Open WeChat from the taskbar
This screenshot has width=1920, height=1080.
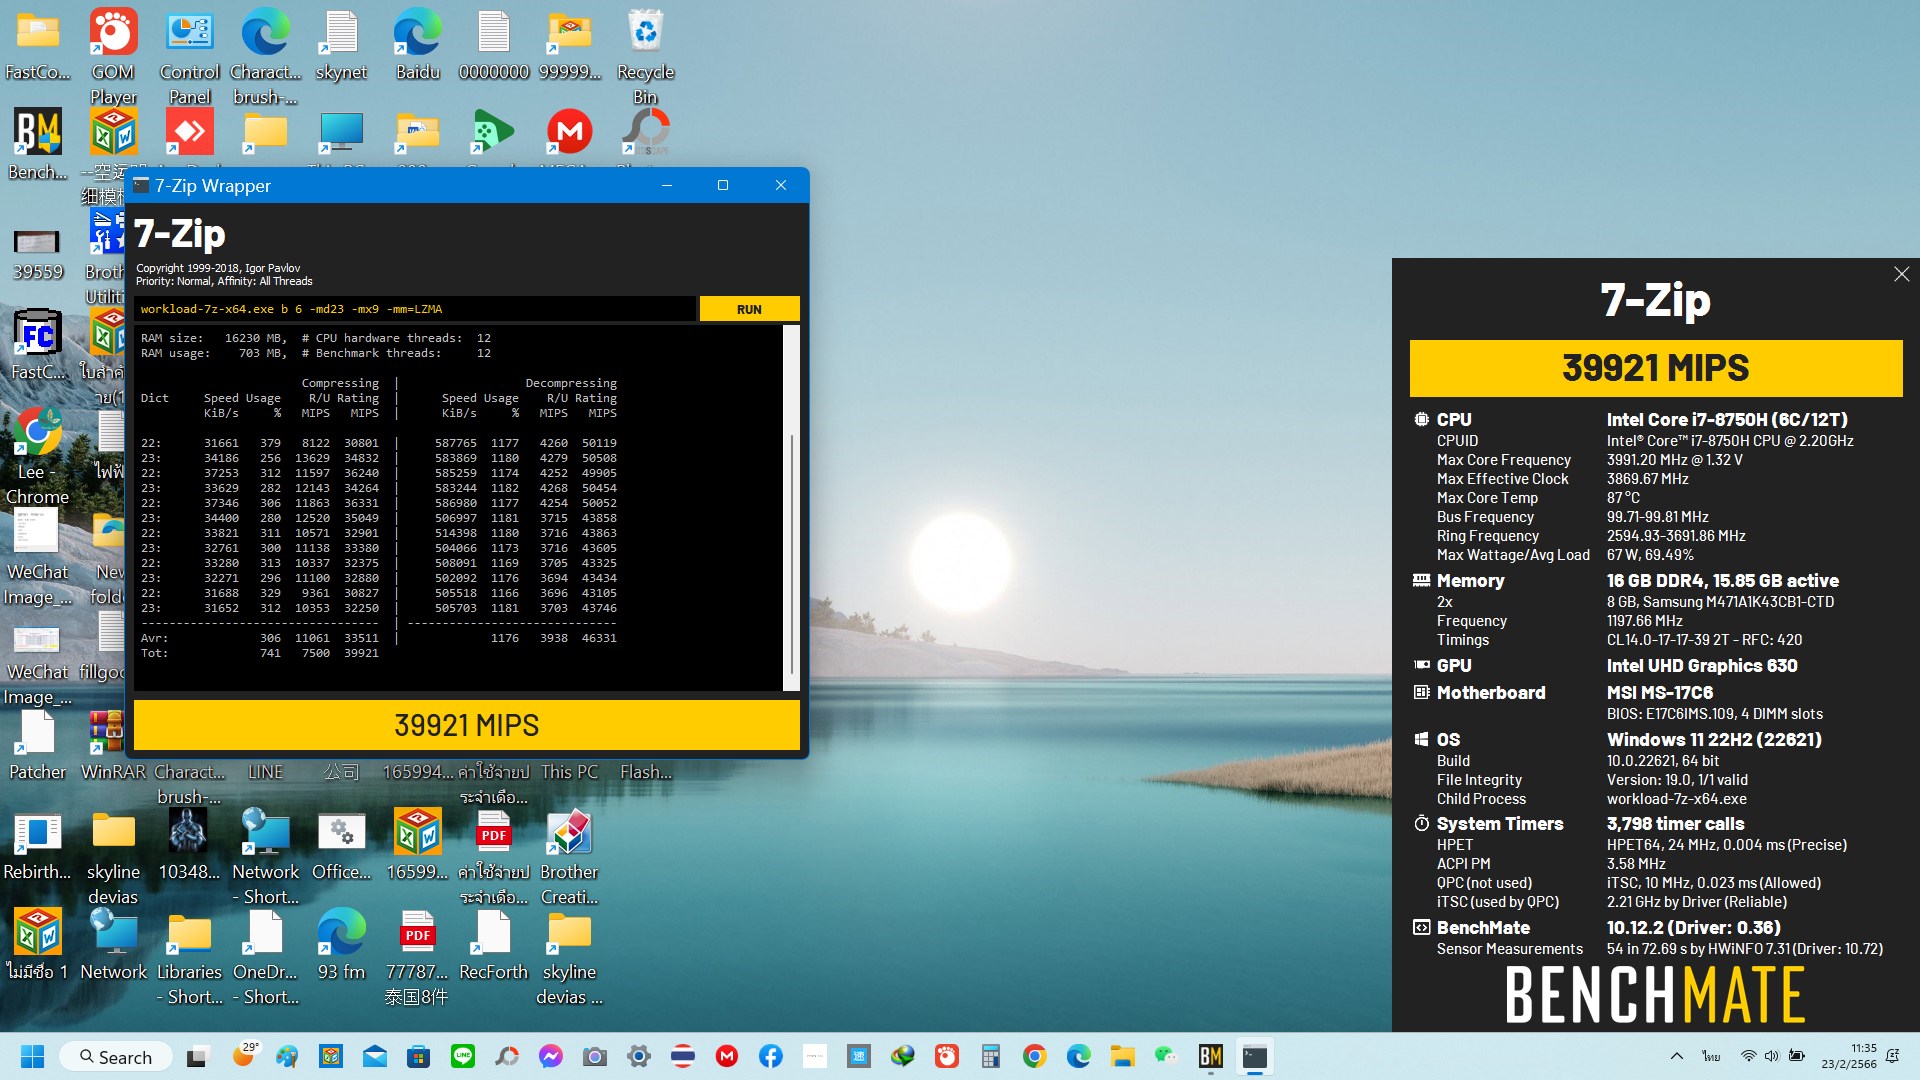tap(1166, 1056)
